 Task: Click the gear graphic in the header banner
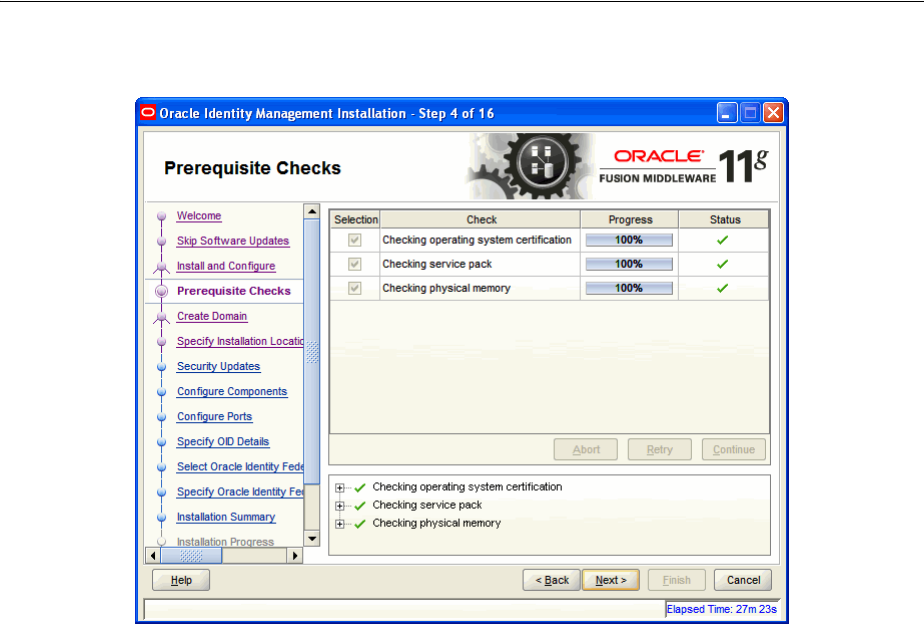click(530, 166)
